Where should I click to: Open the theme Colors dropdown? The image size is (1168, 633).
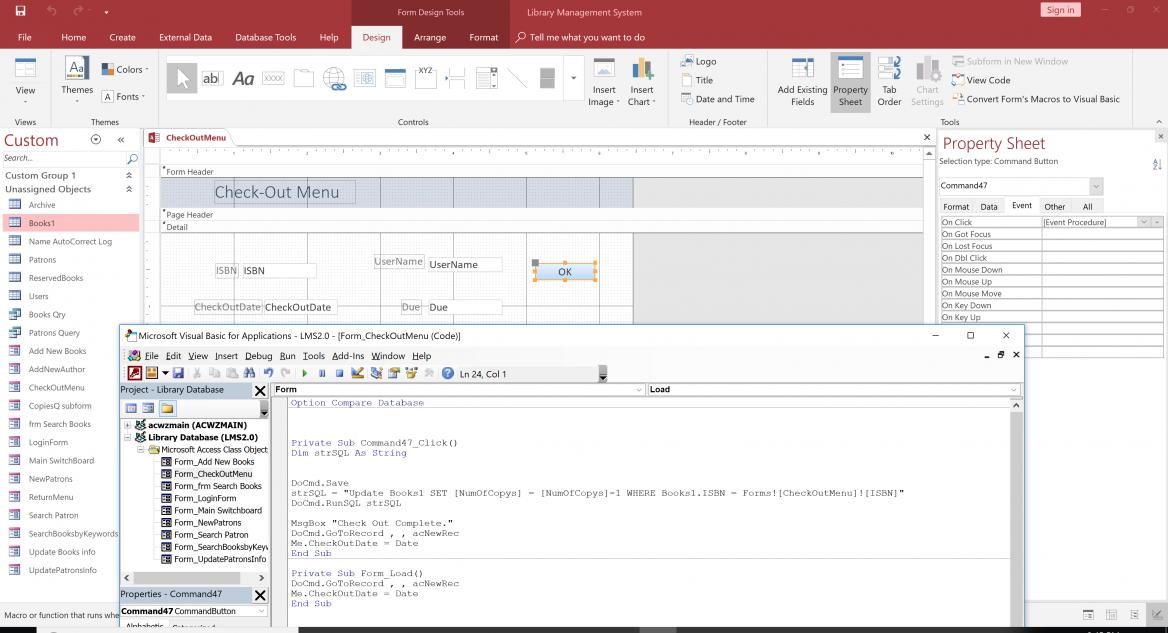pyautogui.click(x=125, y=69)
